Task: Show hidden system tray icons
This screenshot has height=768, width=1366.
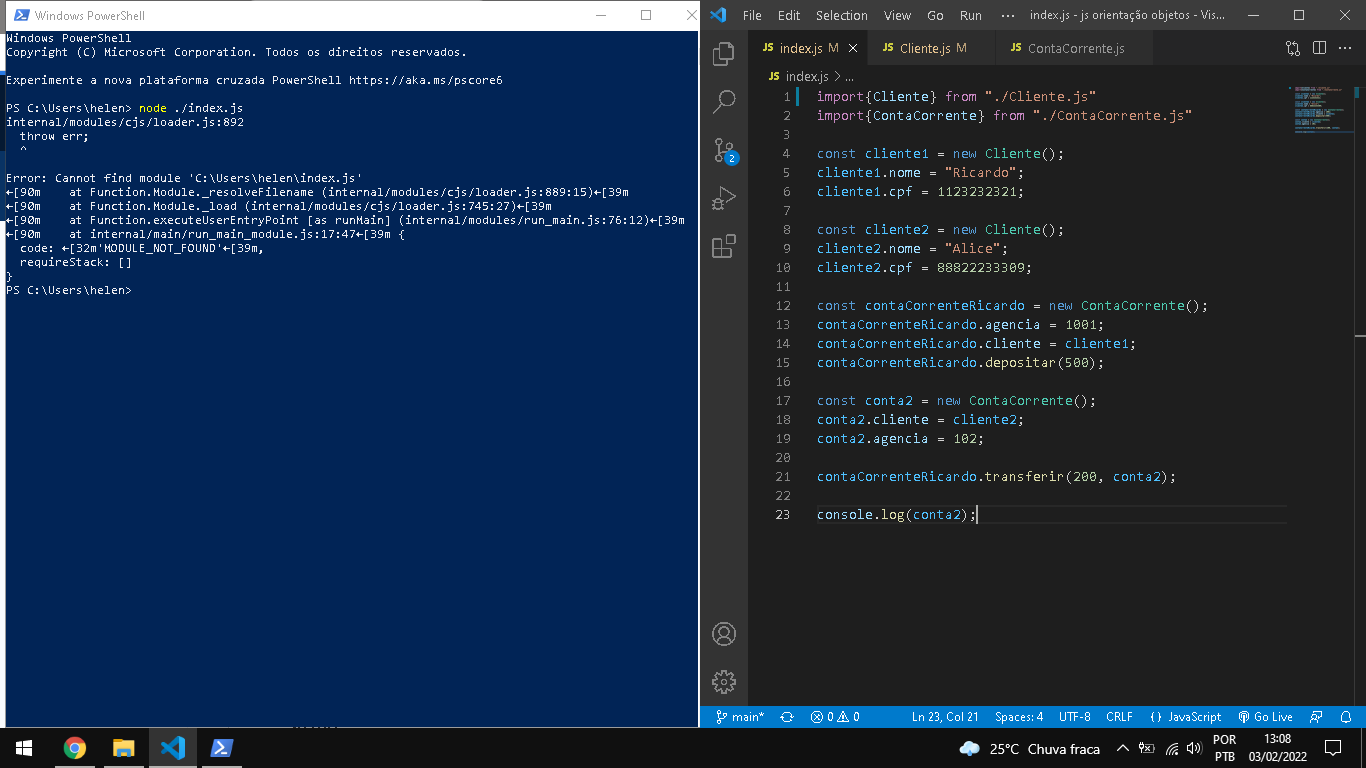Action: click(1123, 748)
